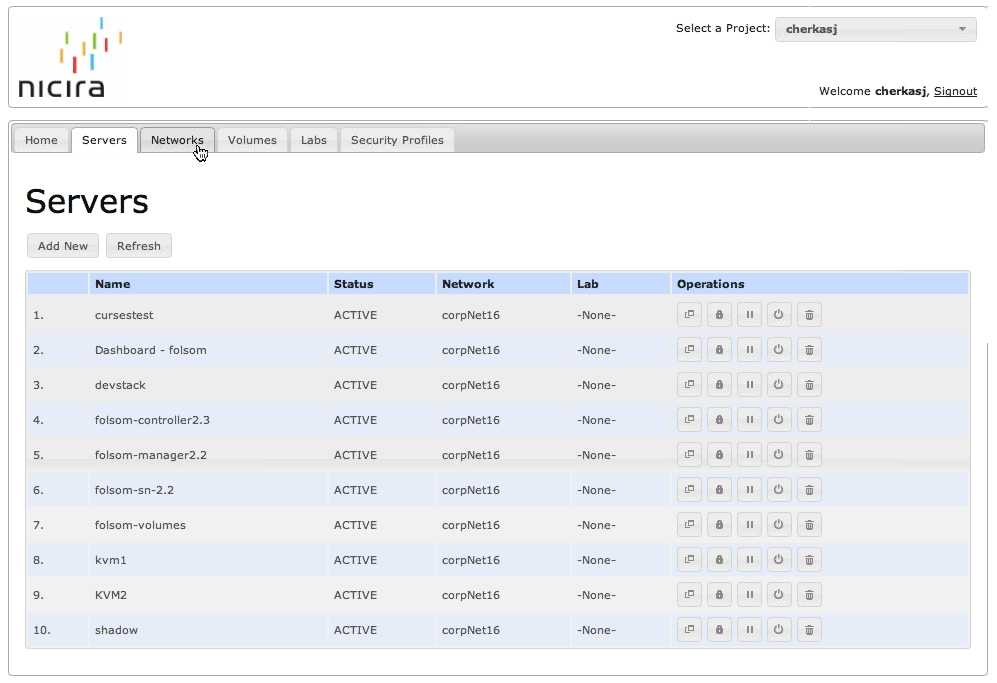
Task: Pause the folsom-sn-2.2 server
Action: (x=750, y=490)
